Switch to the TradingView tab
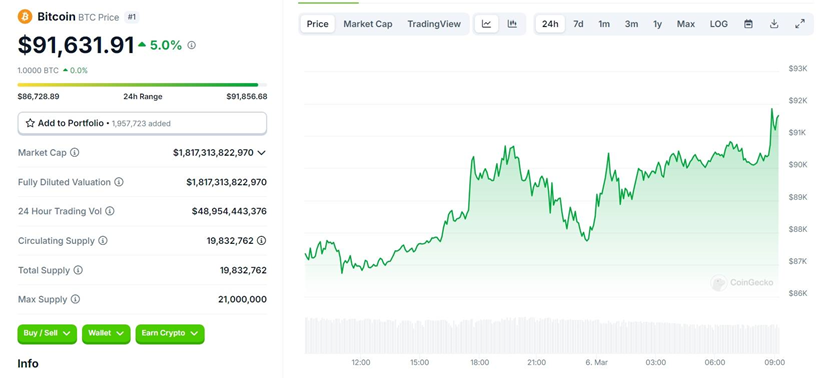The image size is (816, 378). pyautogui.click(x=434, y=24)
